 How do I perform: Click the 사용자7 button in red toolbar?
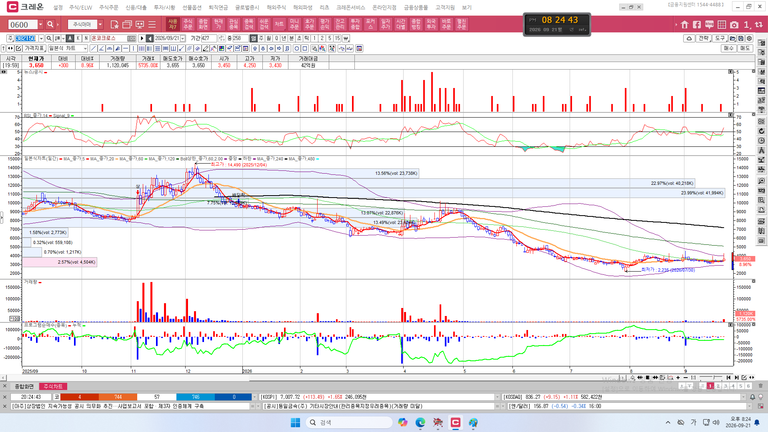coord(172,24)
